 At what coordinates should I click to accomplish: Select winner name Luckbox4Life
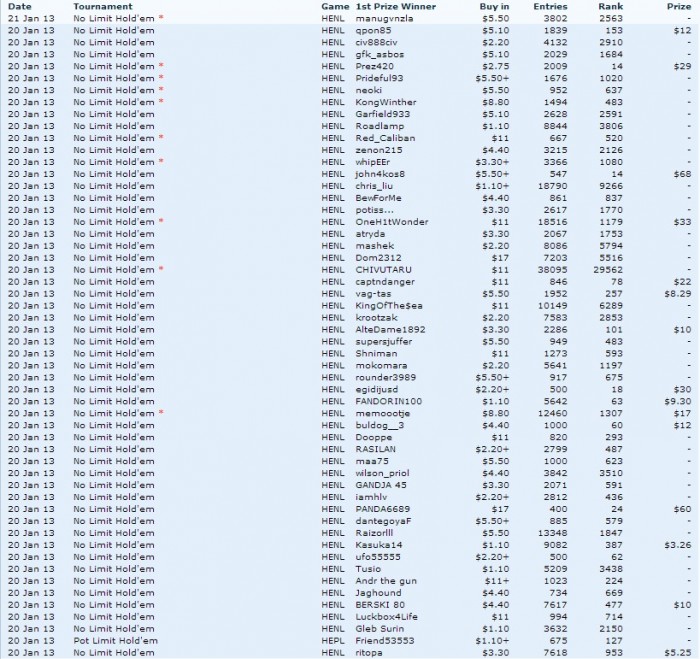click(387, 617)
